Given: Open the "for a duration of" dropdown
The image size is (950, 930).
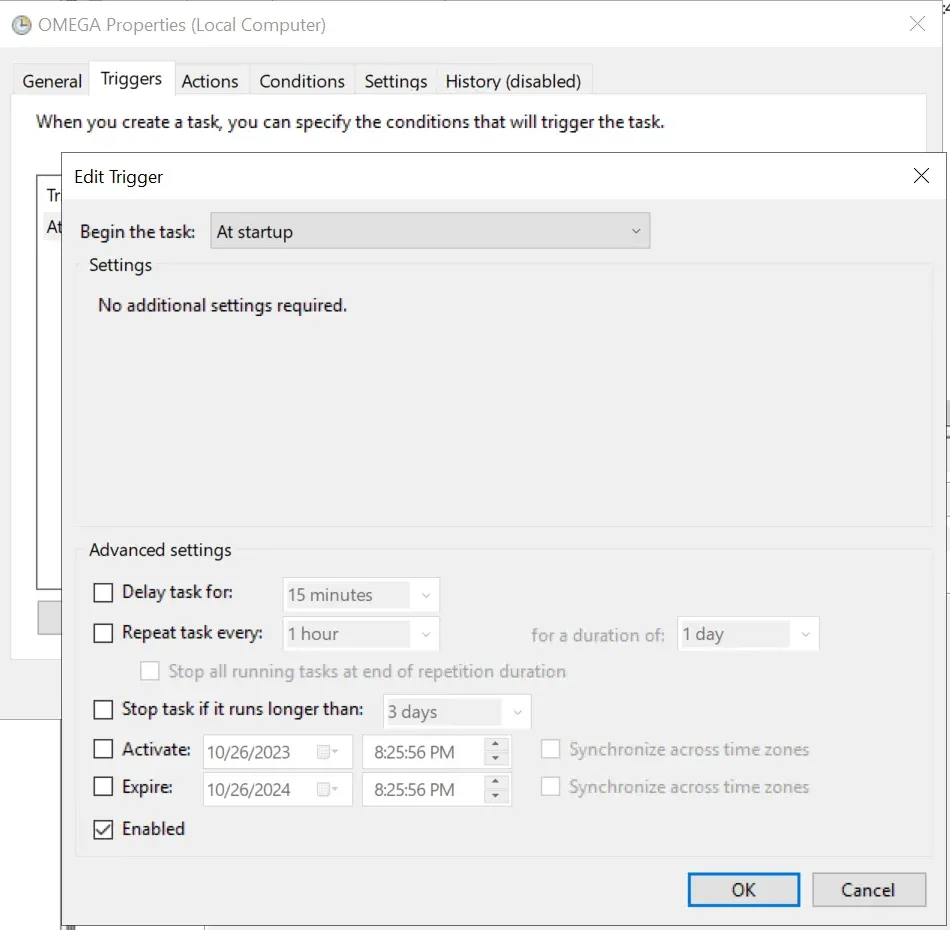Looking at the screenshot, I should point(807,633).
